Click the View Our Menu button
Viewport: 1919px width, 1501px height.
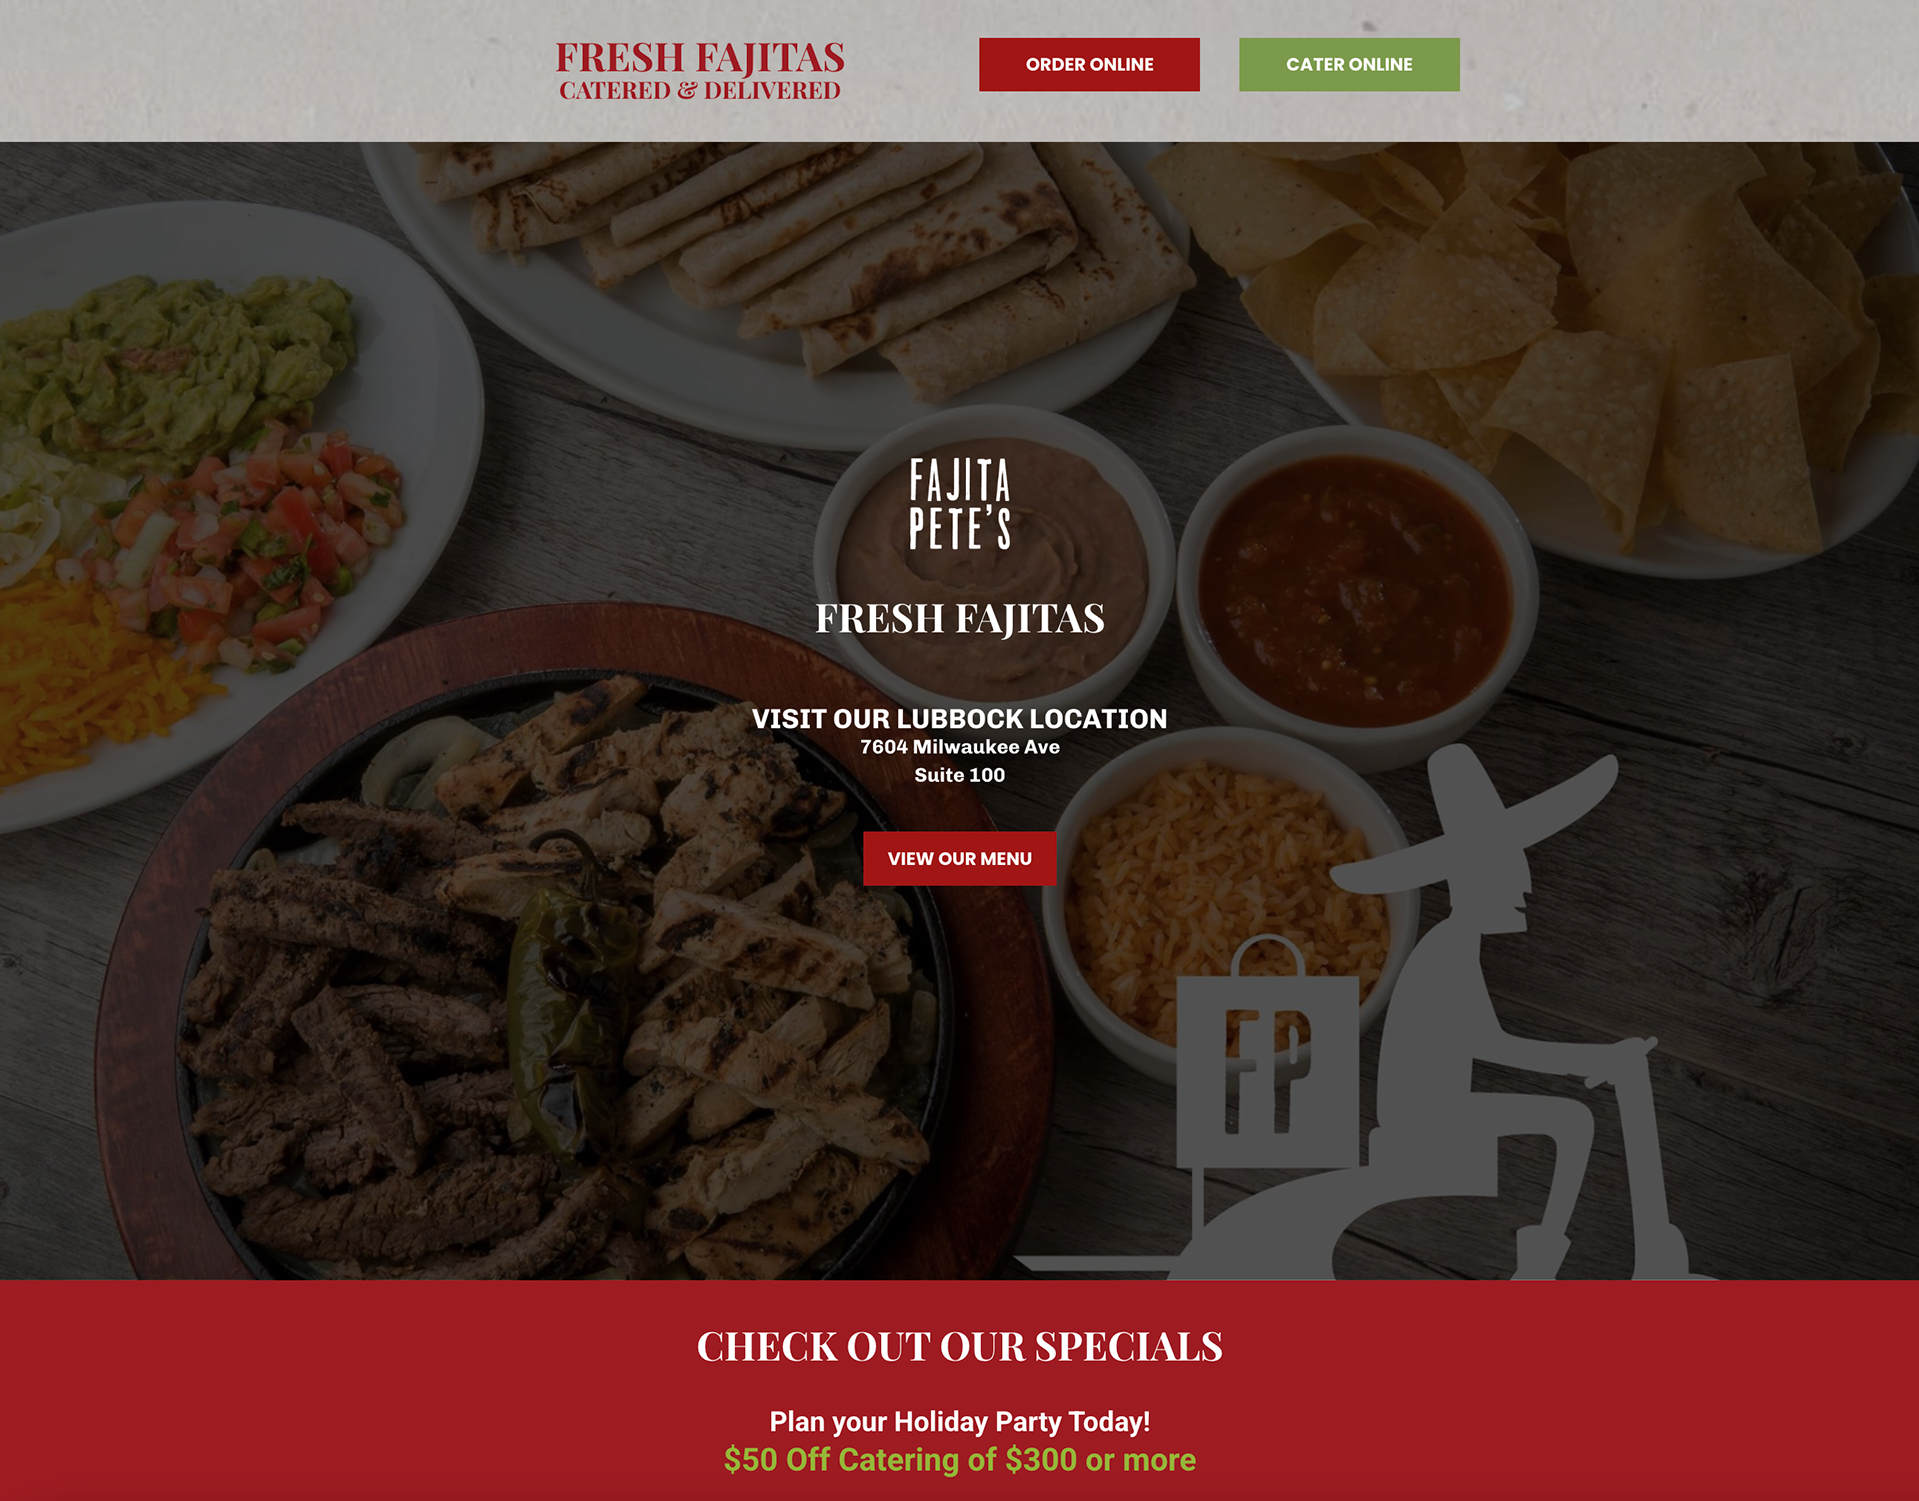959,859
